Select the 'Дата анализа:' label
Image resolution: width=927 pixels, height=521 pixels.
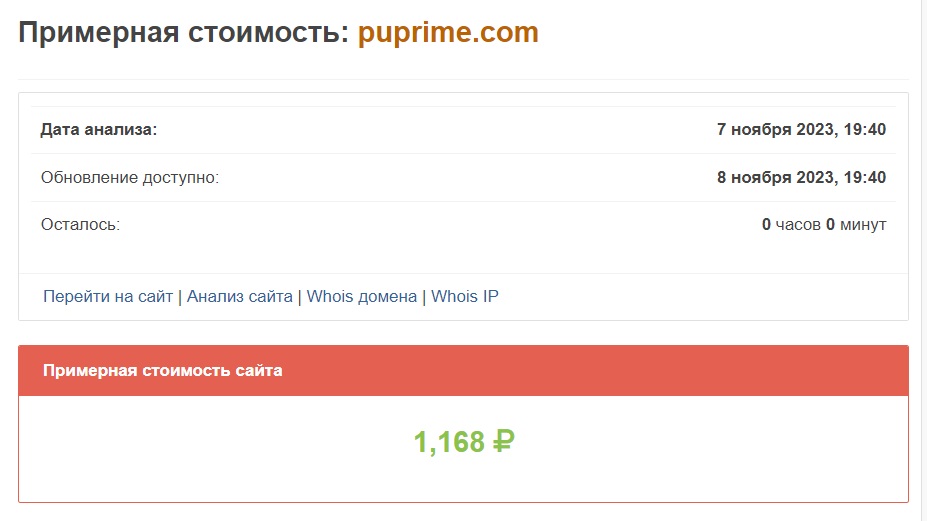(99, 129)
